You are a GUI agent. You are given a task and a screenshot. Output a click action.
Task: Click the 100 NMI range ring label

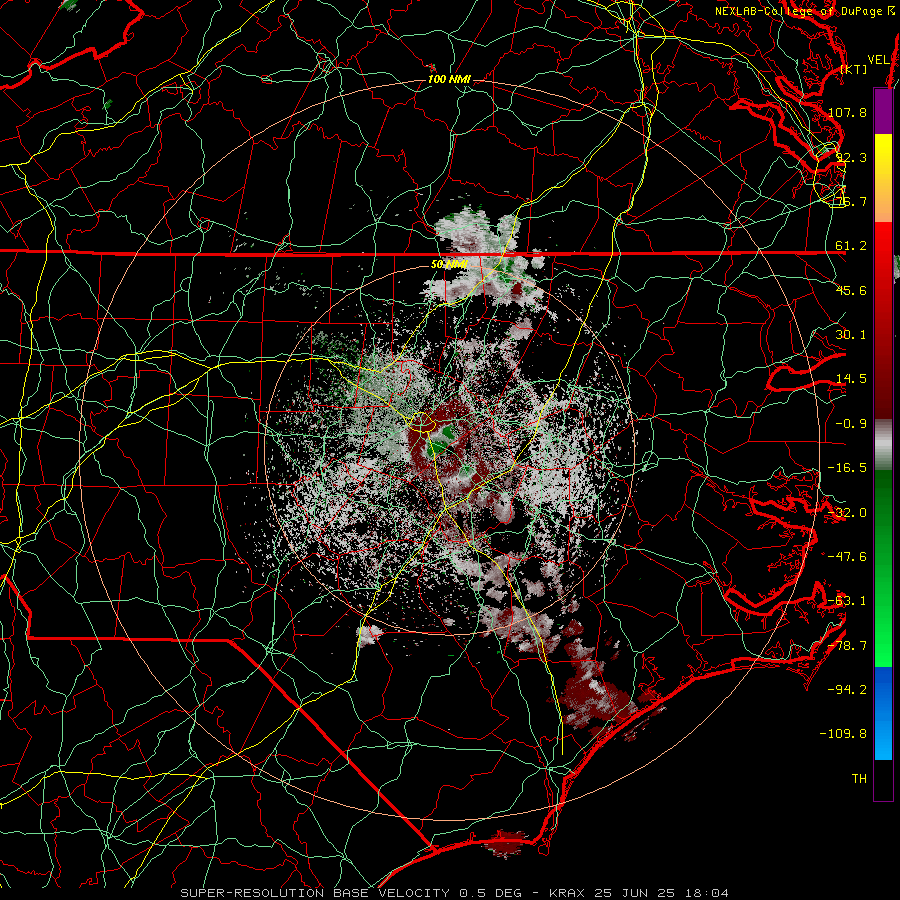click(x=449, y=79)
